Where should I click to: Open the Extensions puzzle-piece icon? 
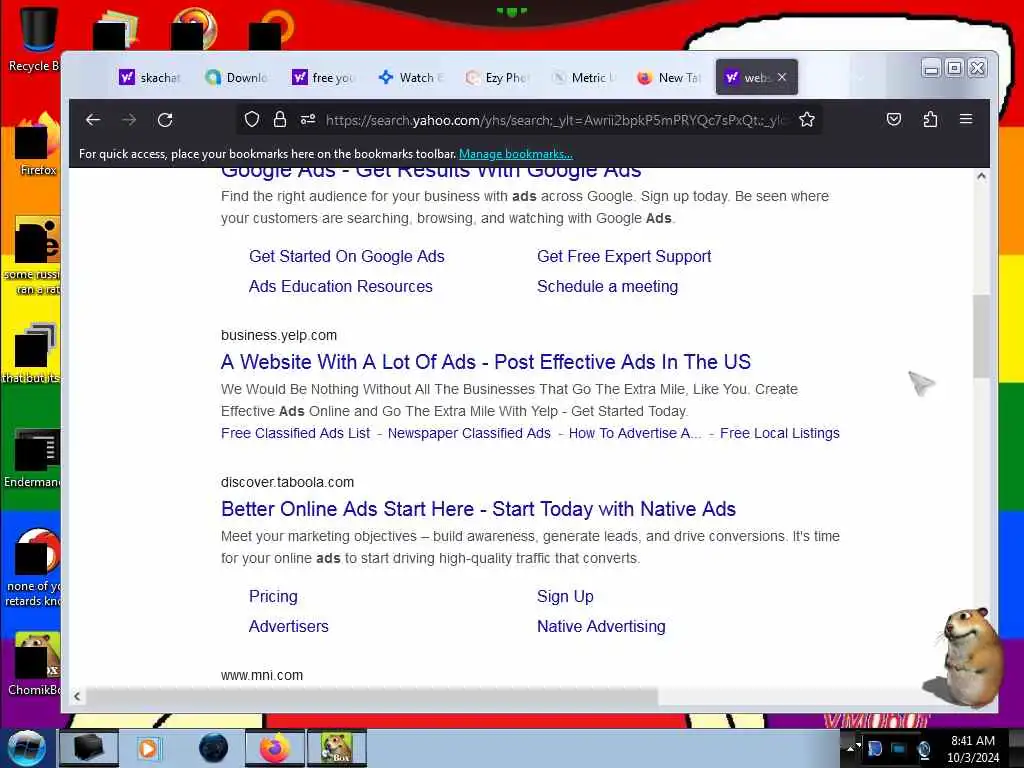click(930, 120)
